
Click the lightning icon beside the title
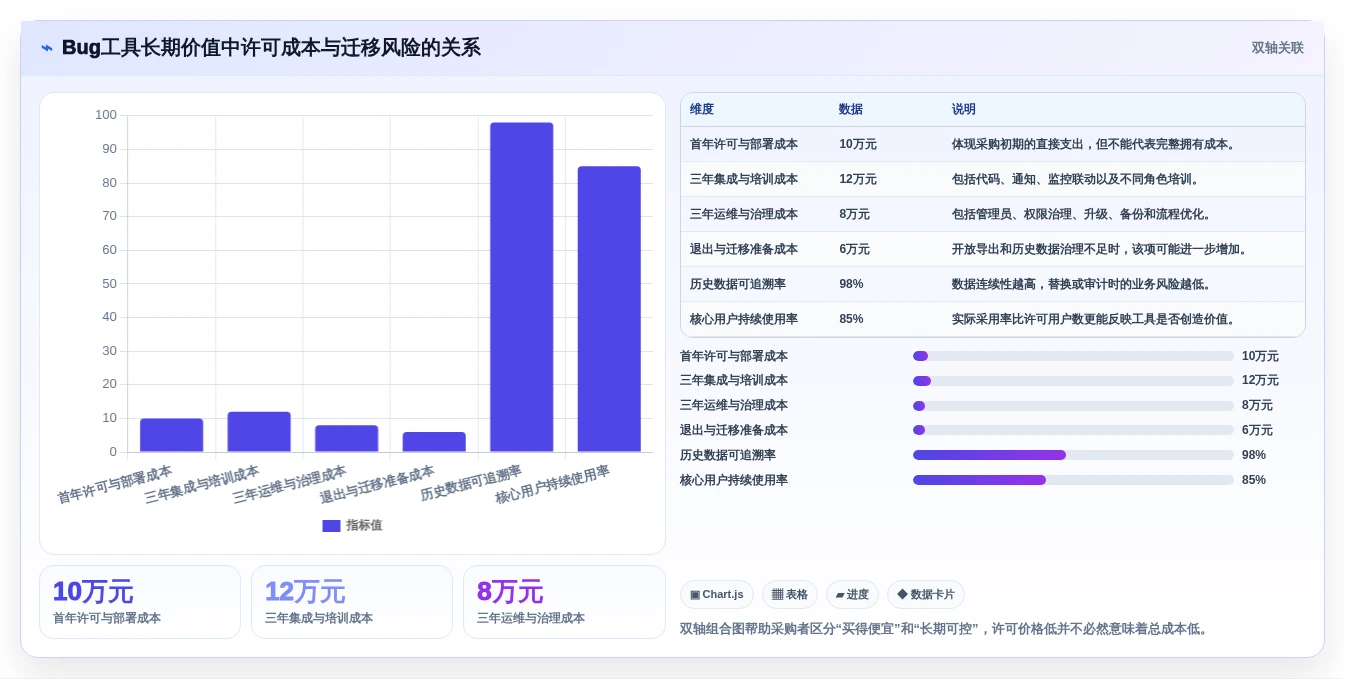[x=47, y=47]
